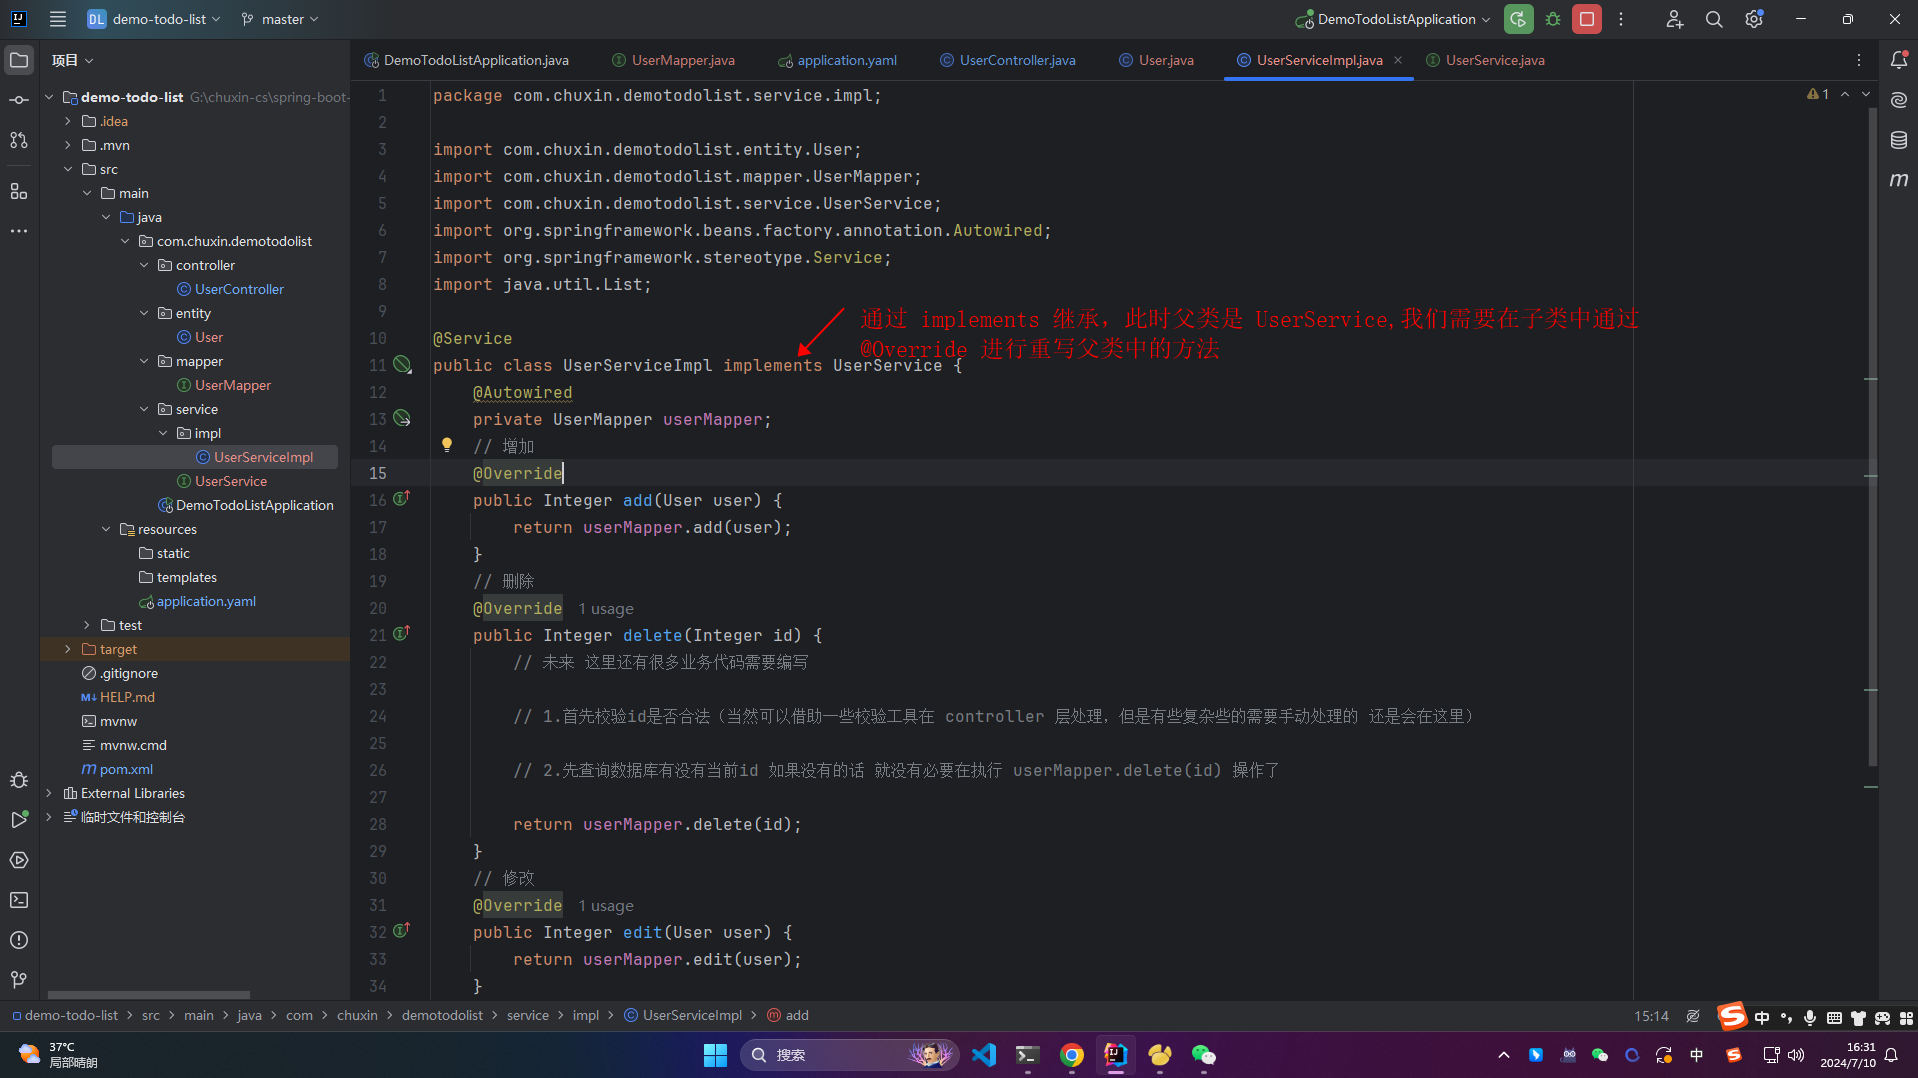Expand the .mvn folder

coord(68,145)
